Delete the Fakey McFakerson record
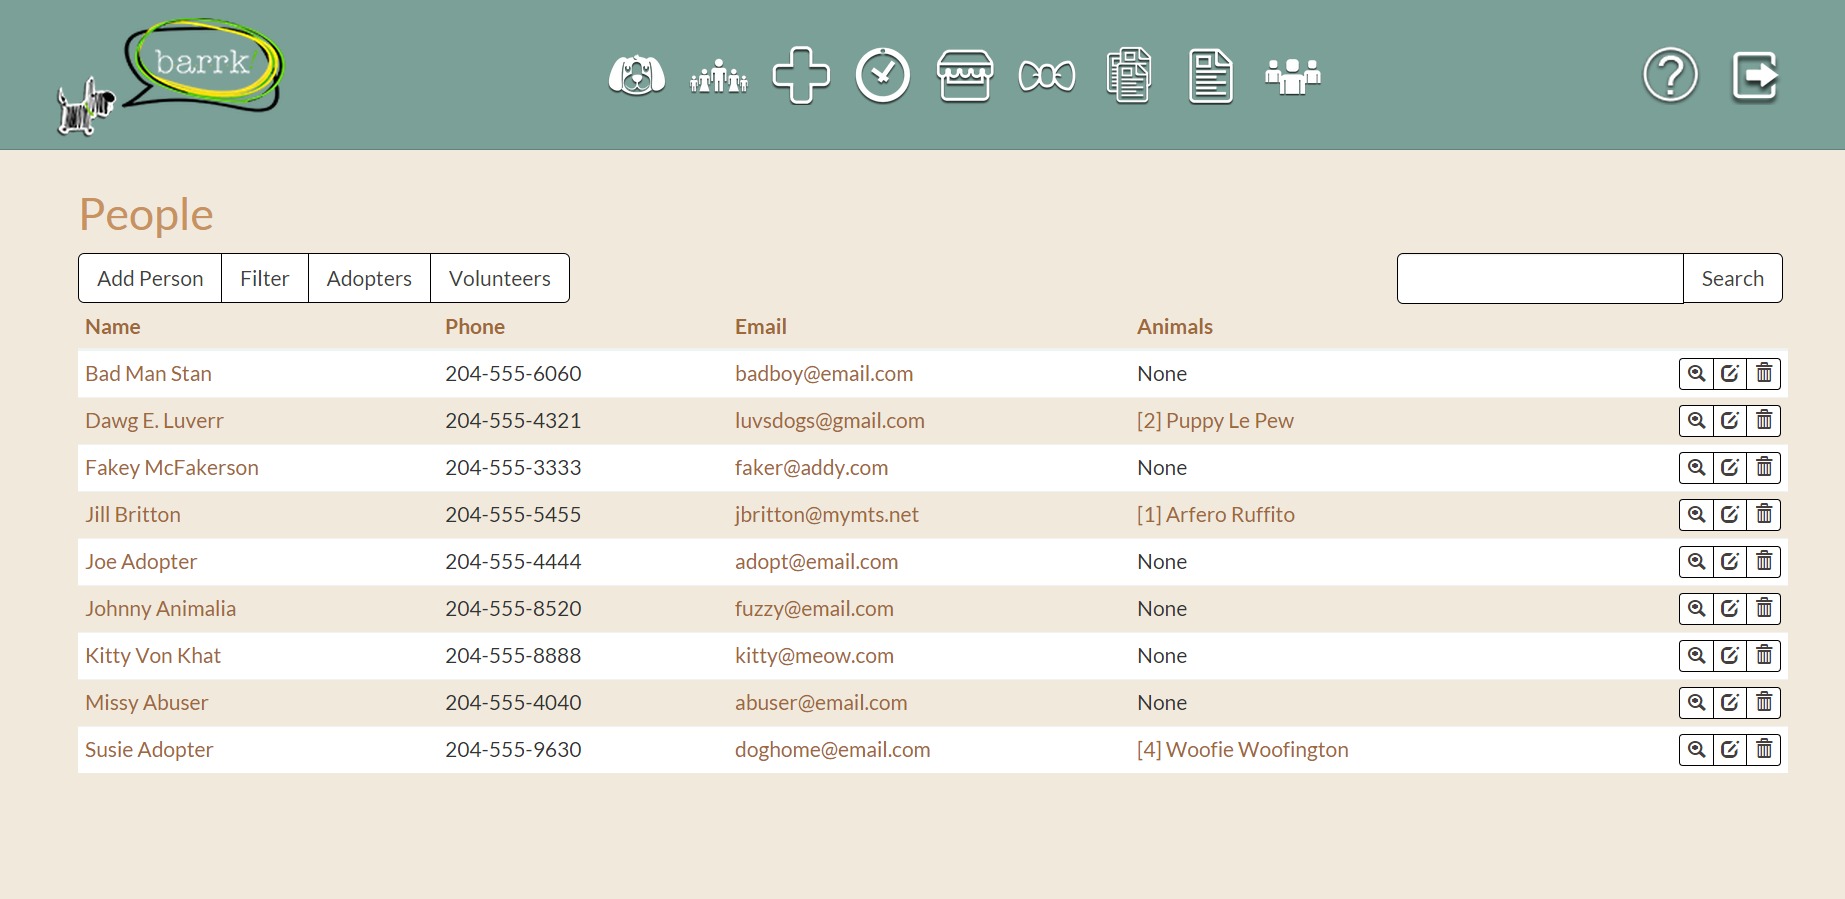Viewport: 1845px width, 899px height. coord(1764,468)
